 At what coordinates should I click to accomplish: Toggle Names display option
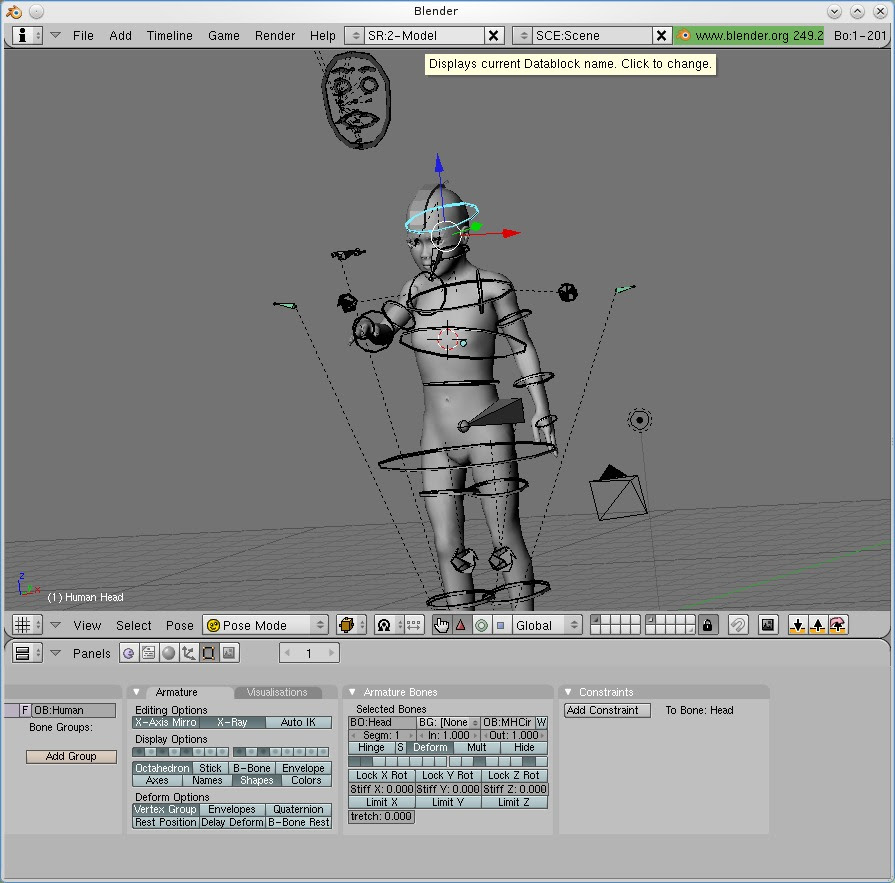point(207,780)
